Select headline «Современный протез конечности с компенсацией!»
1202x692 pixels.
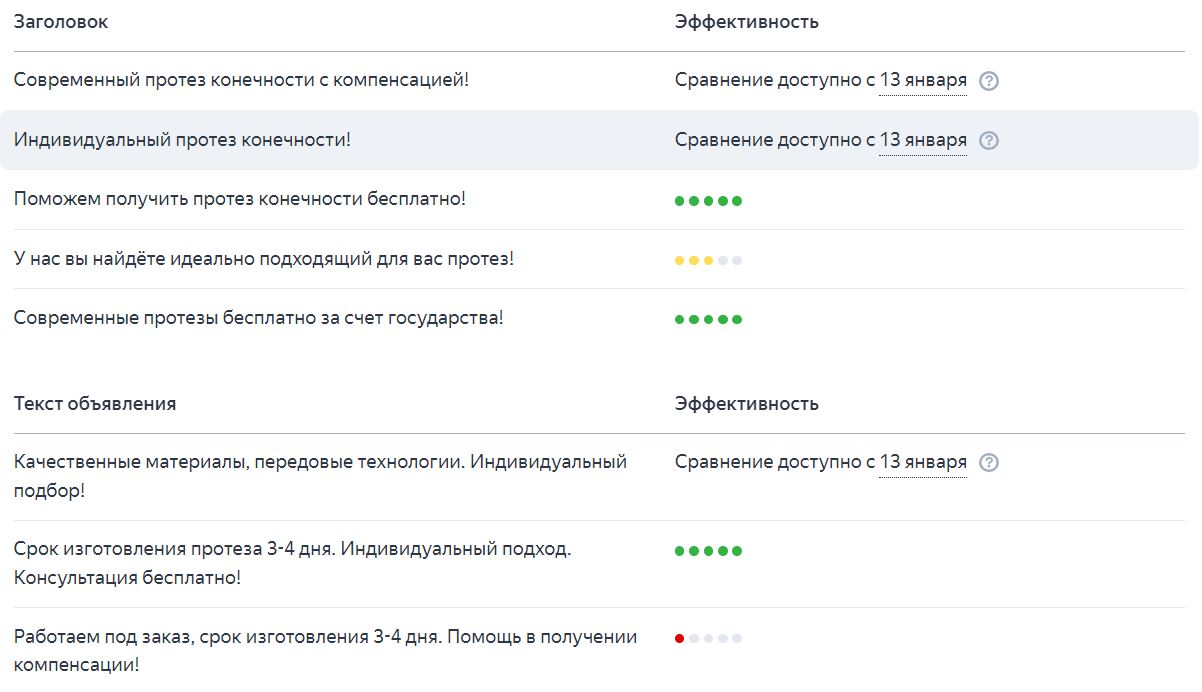[241, 80]
